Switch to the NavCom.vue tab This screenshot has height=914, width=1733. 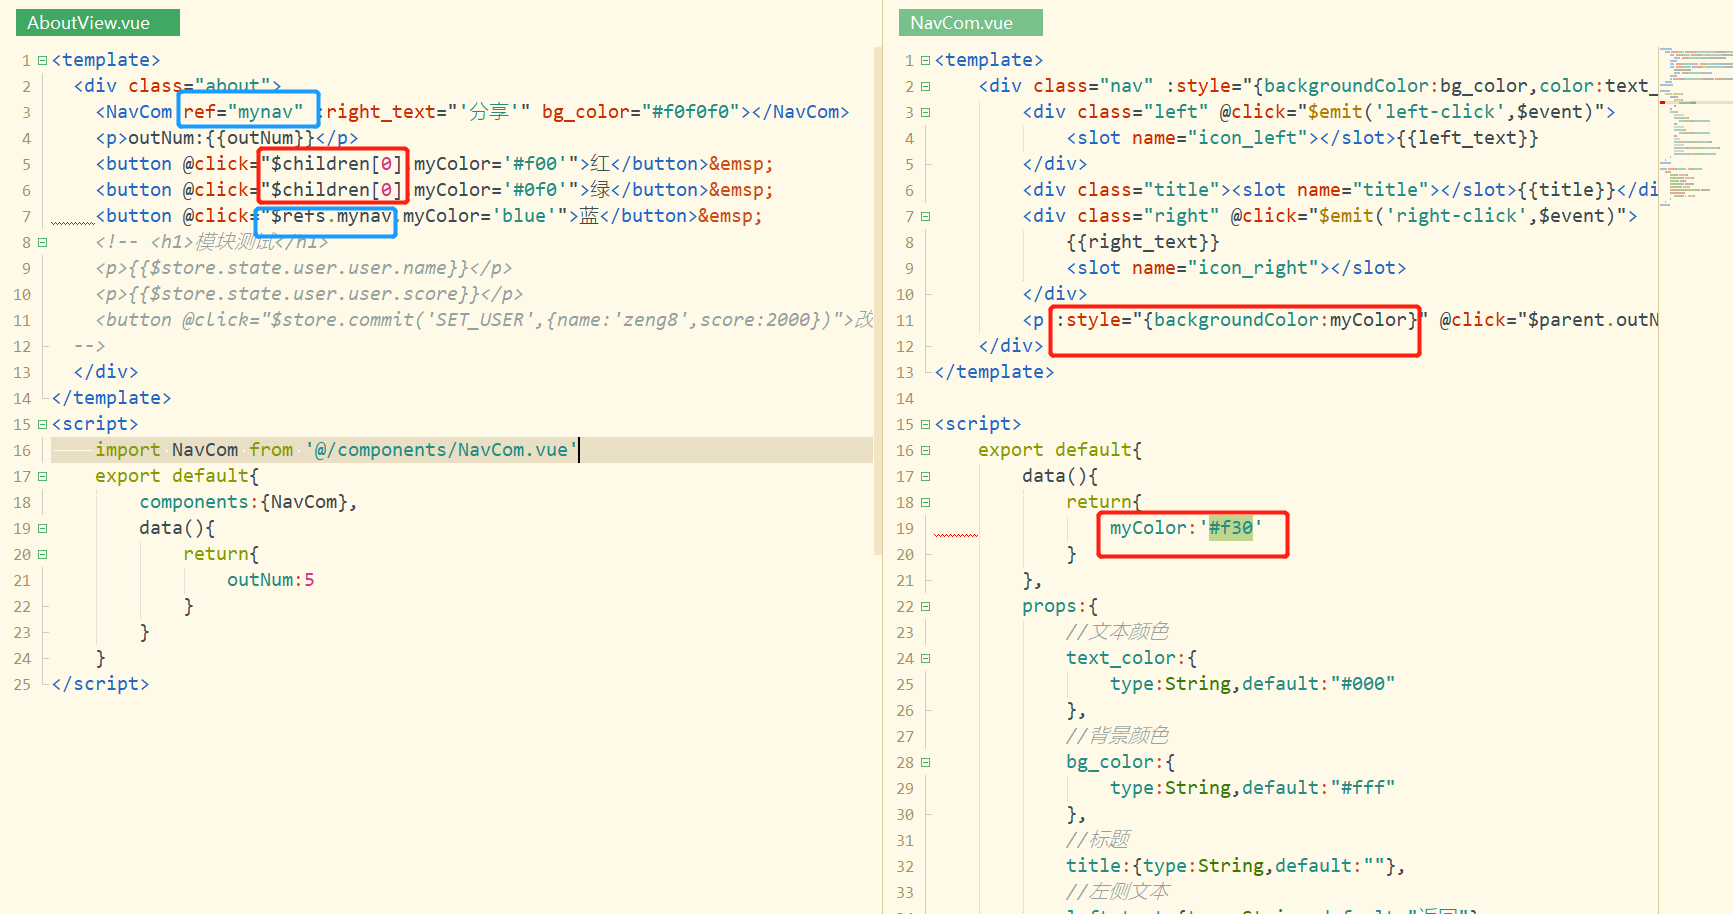point(970,22)
